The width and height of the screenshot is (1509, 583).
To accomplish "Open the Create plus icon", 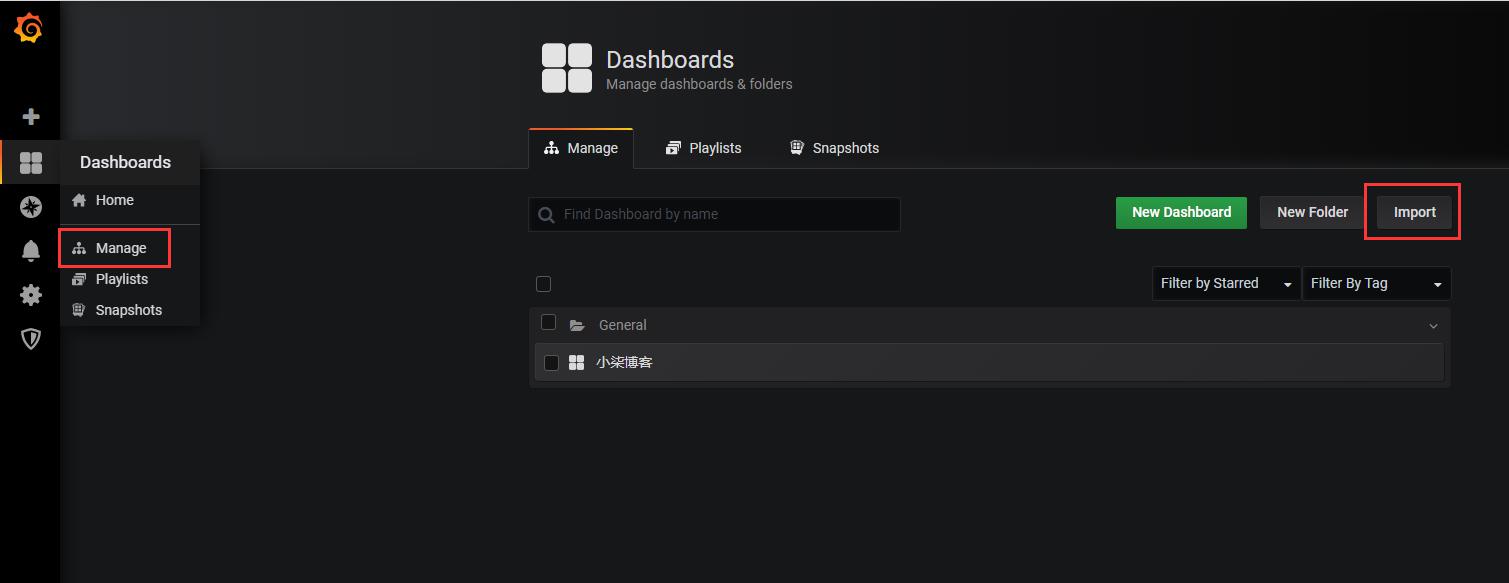I will [x=31, y=117].
